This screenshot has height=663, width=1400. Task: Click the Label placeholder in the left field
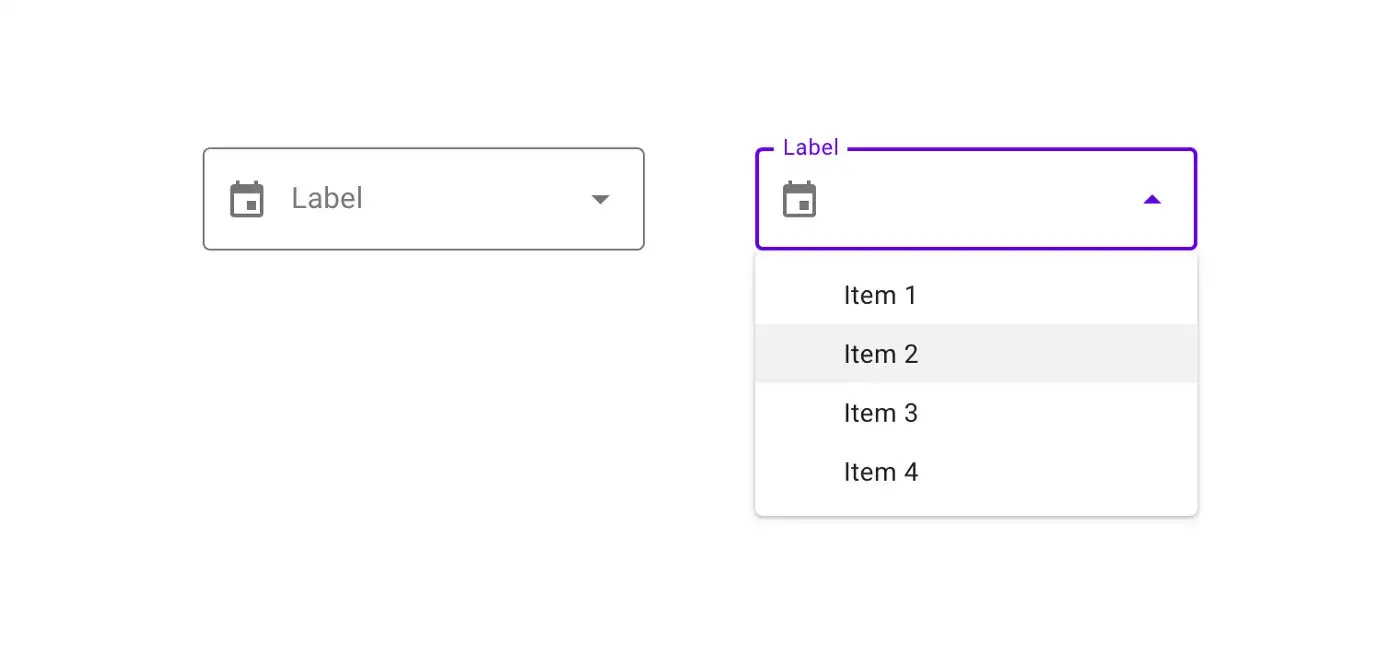point(326,199)
